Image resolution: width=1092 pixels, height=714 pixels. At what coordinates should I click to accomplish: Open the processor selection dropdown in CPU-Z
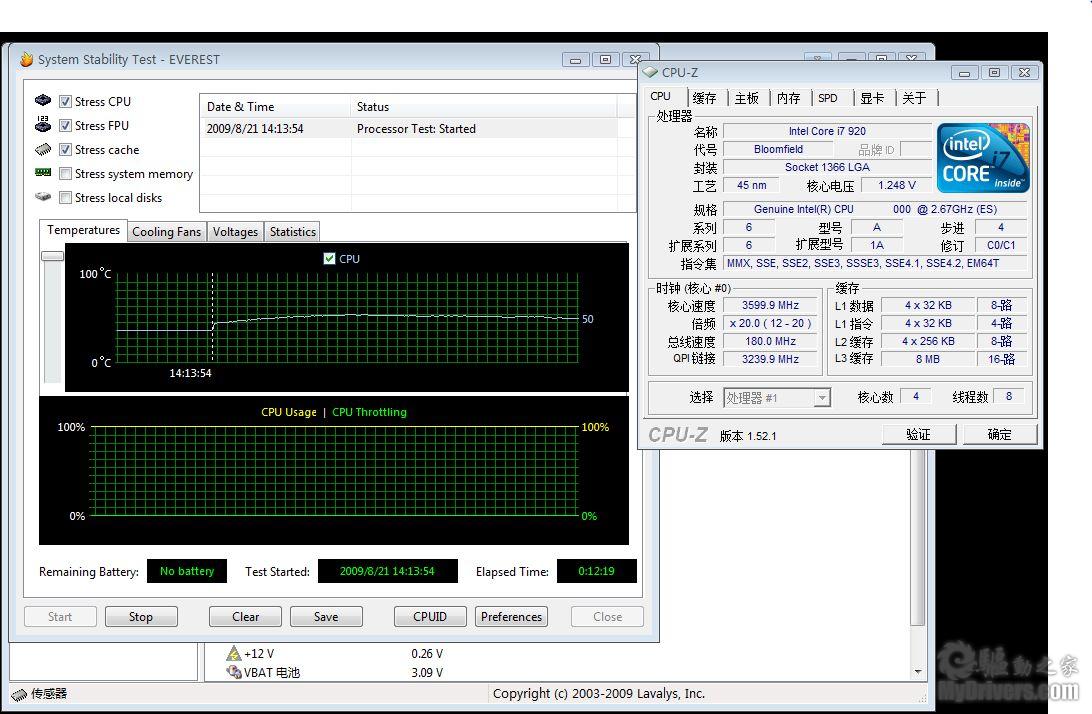tap(822, 398)
